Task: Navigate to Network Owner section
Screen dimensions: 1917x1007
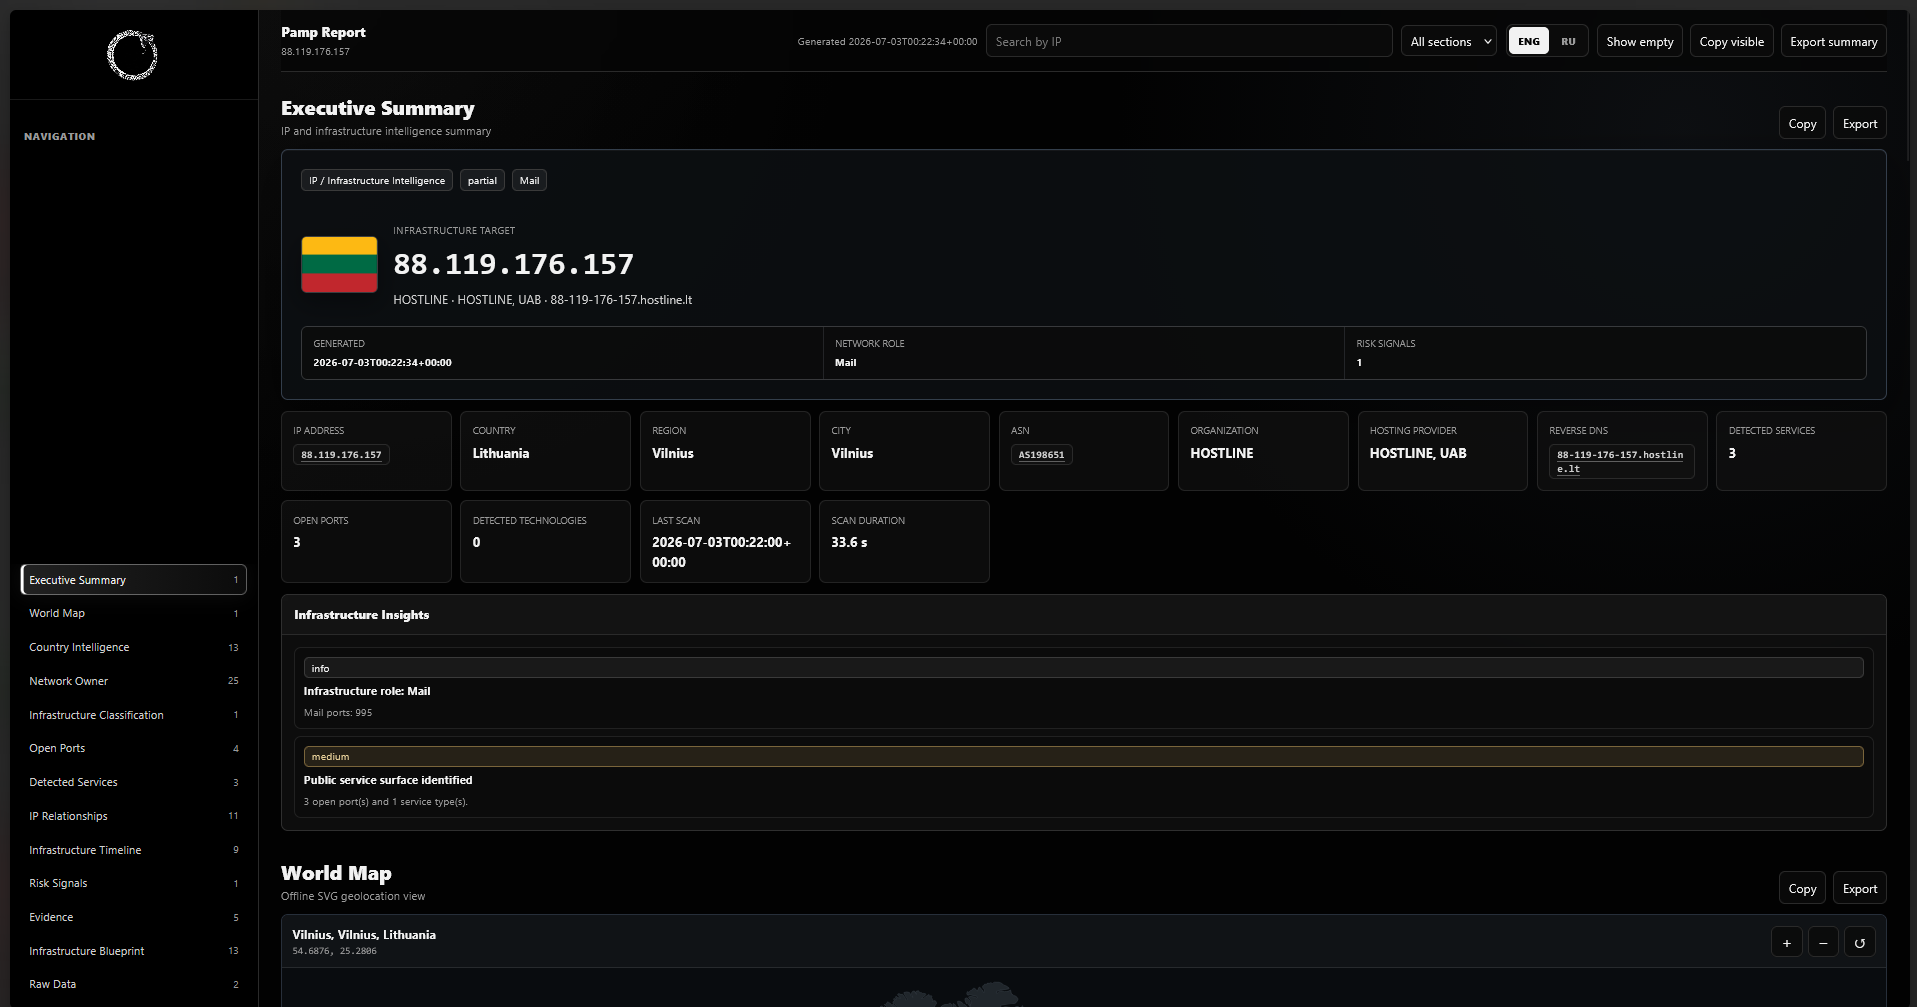Action: 133,681
